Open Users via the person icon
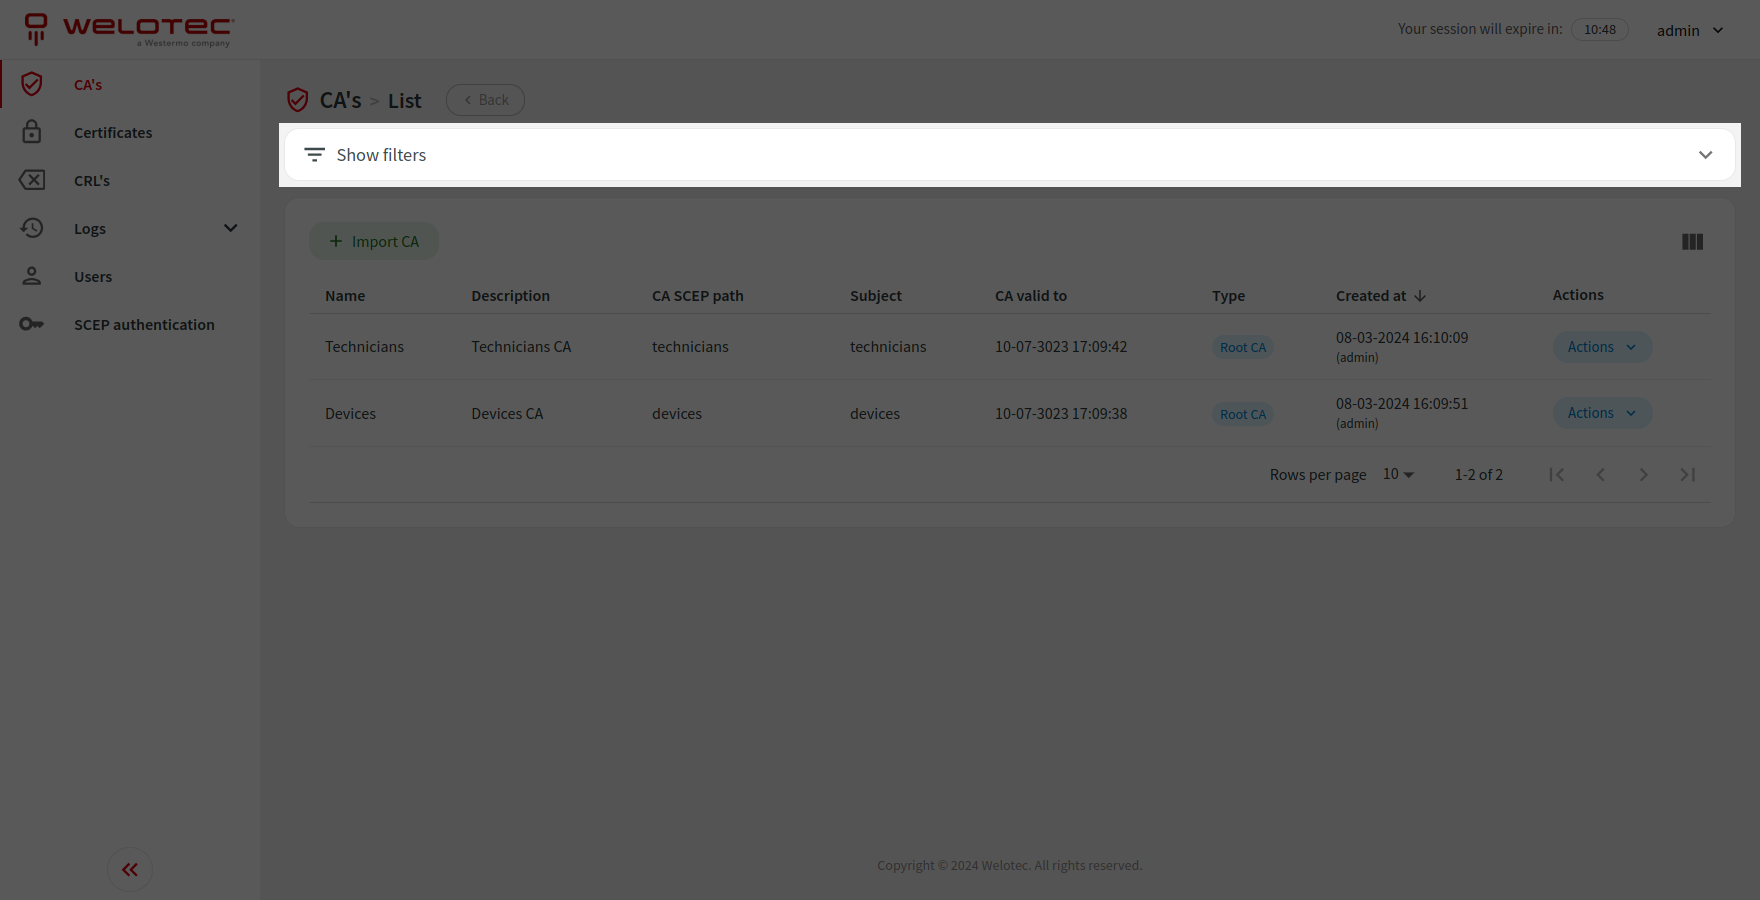1760x900 pixels. point(32,276)
